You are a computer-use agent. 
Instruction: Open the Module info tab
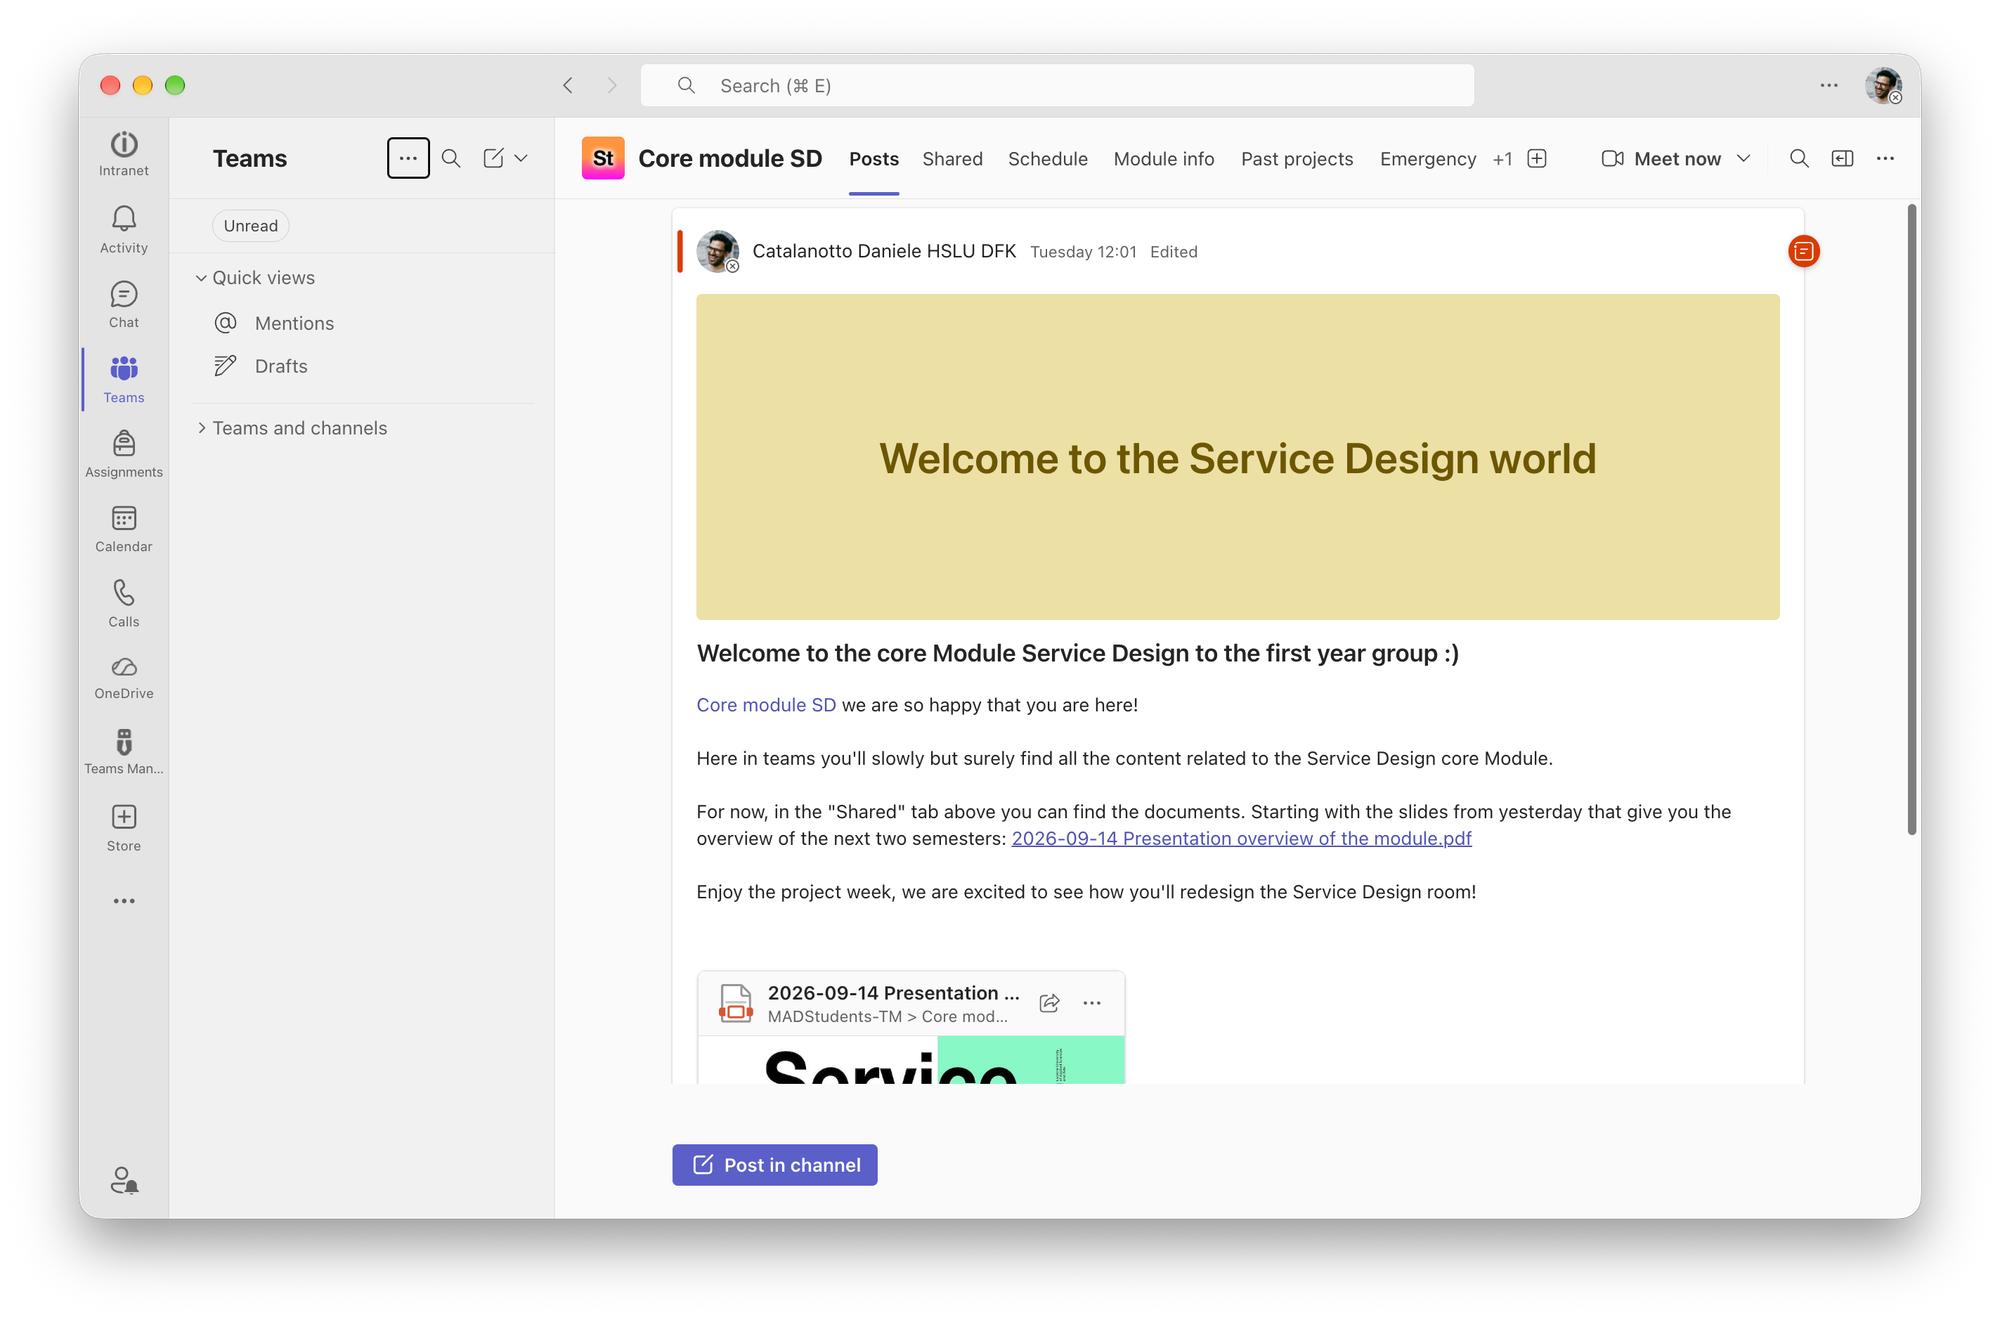[1164, 159]
